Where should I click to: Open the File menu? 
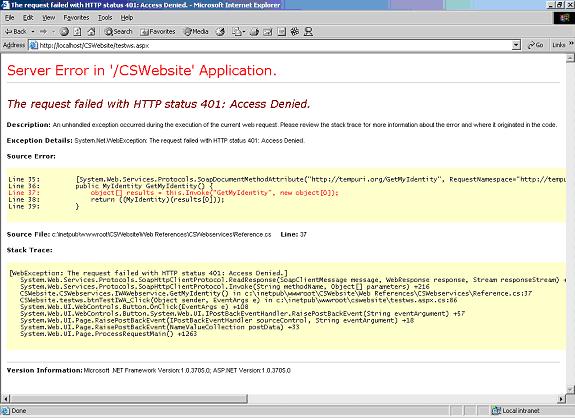(x=10, y=18)
